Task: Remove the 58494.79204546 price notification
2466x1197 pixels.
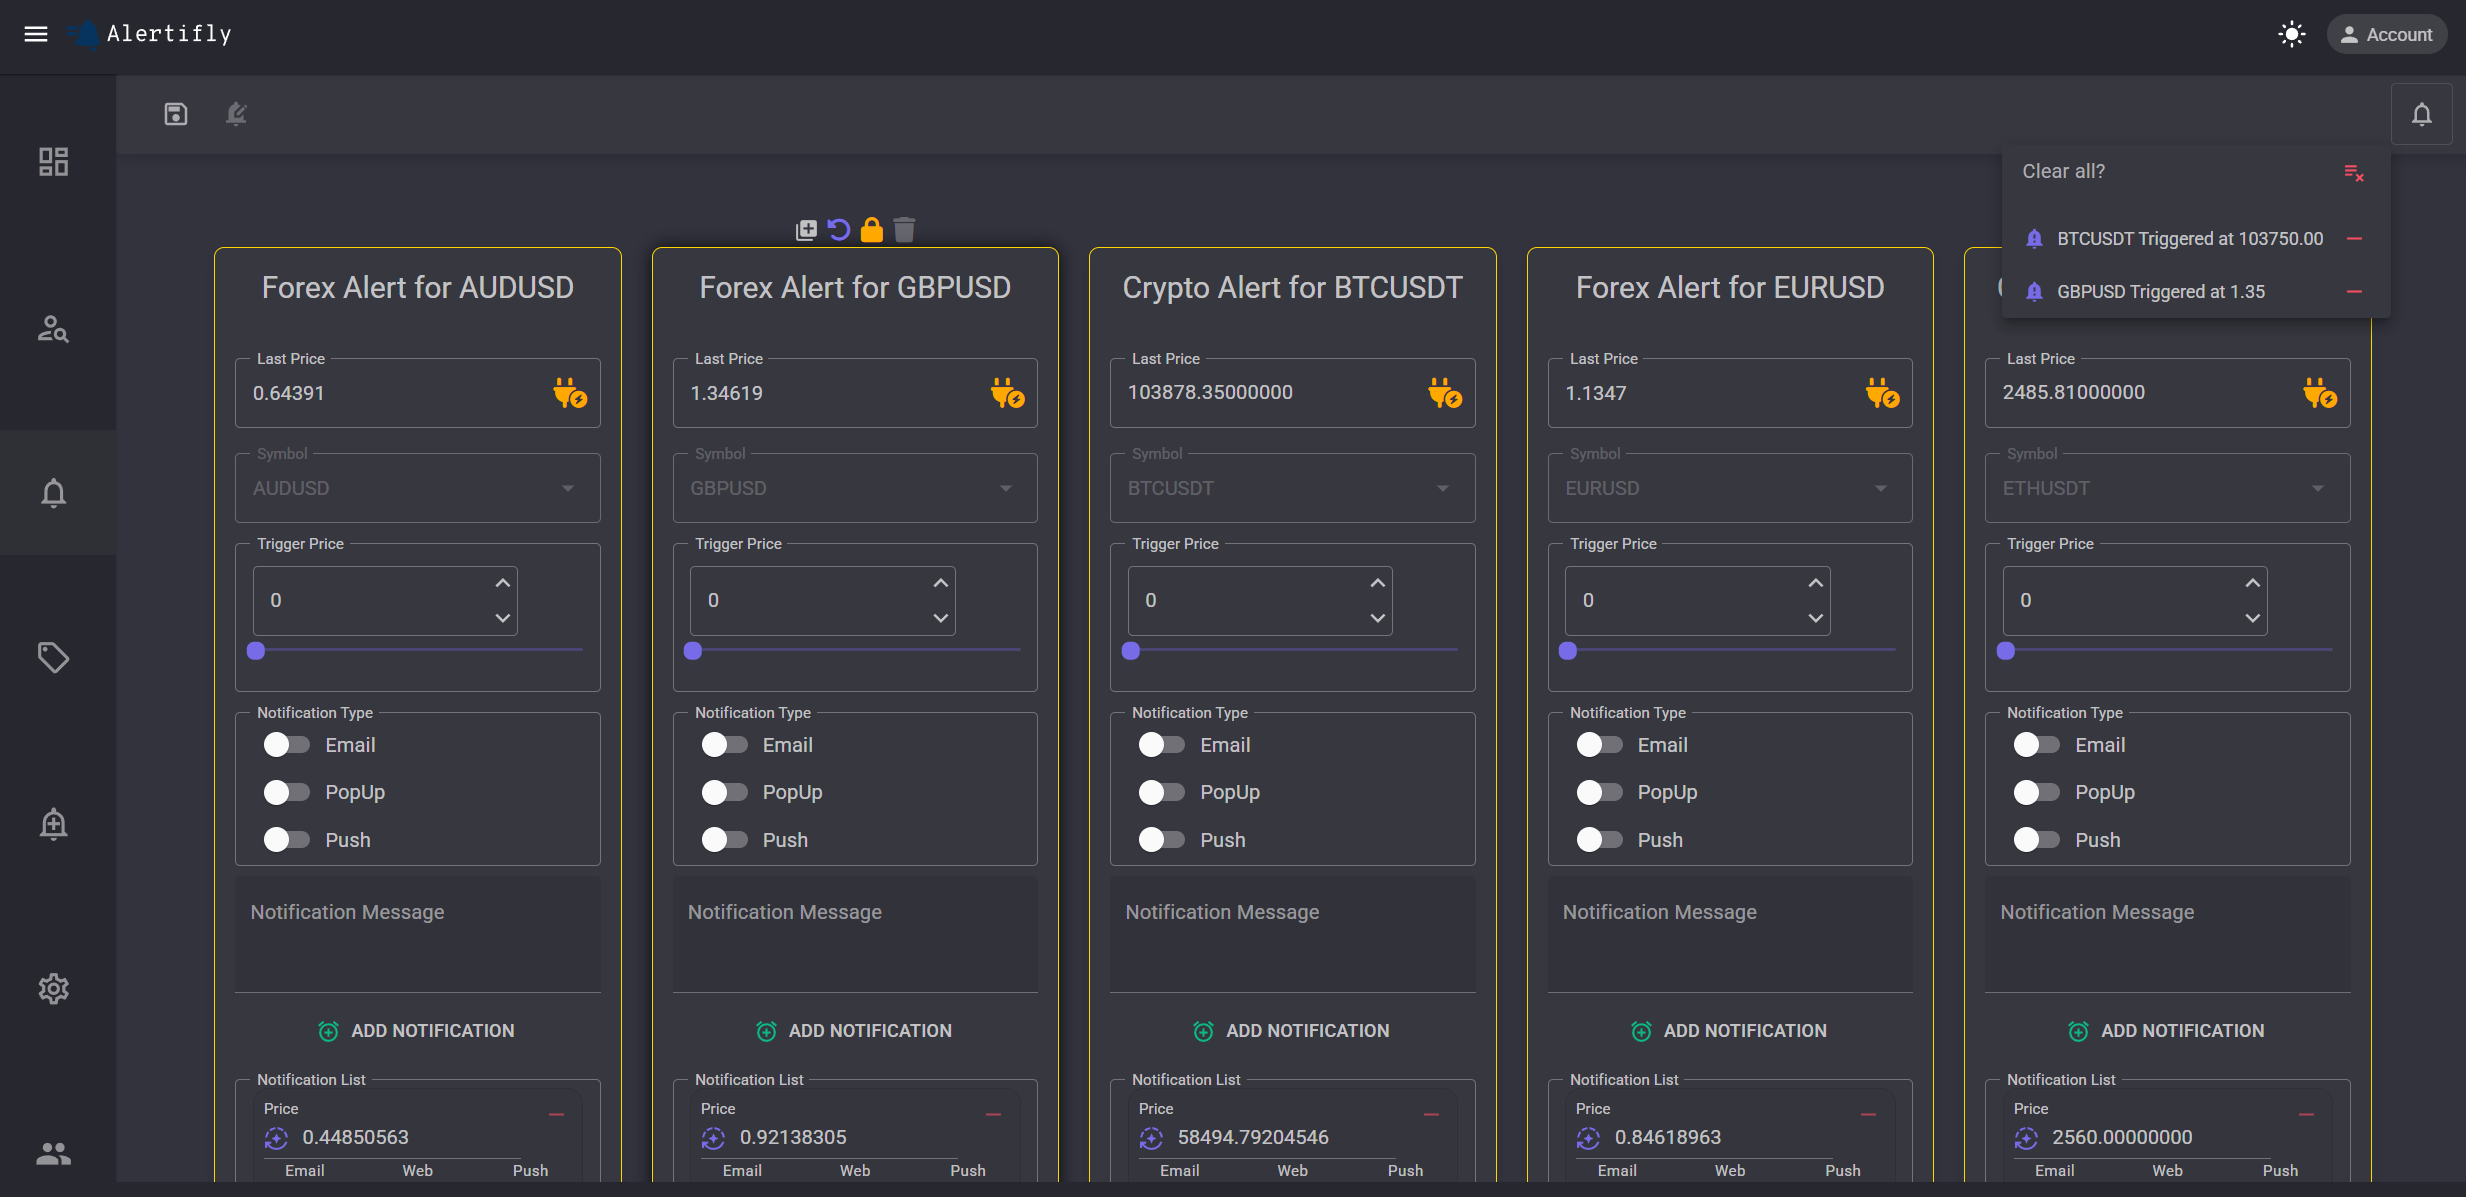Action: [1431, 1114]
